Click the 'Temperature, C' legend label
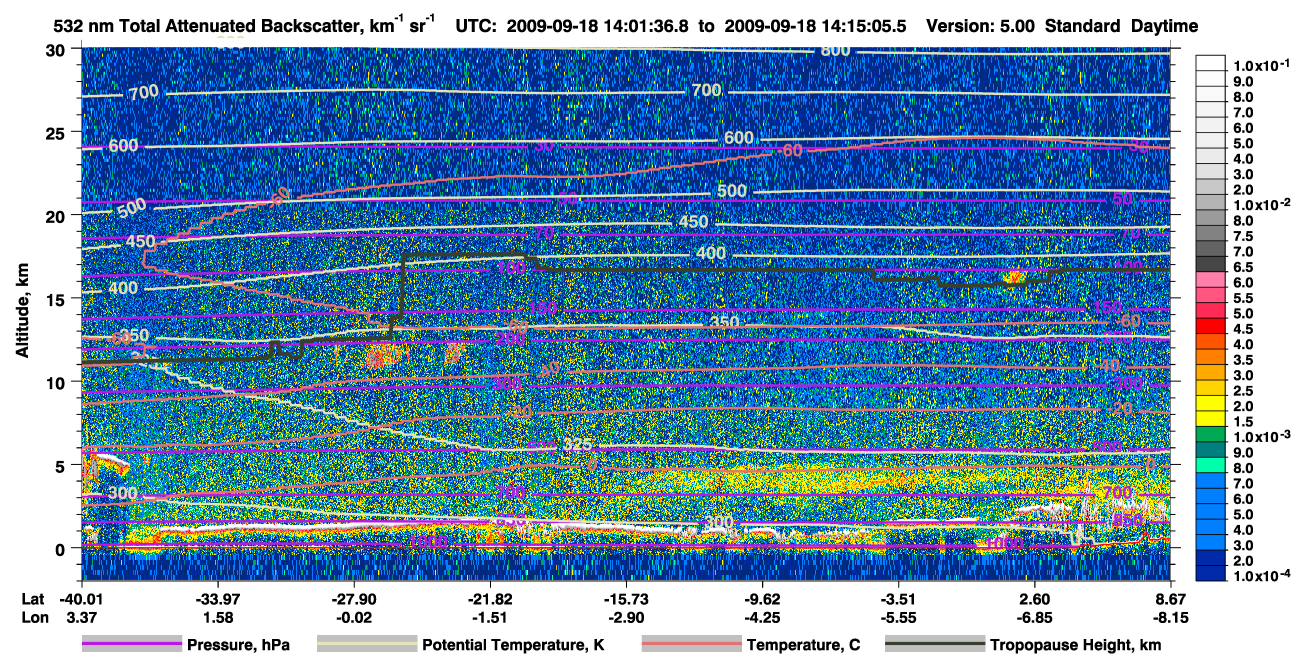 (x=803, y=645)
